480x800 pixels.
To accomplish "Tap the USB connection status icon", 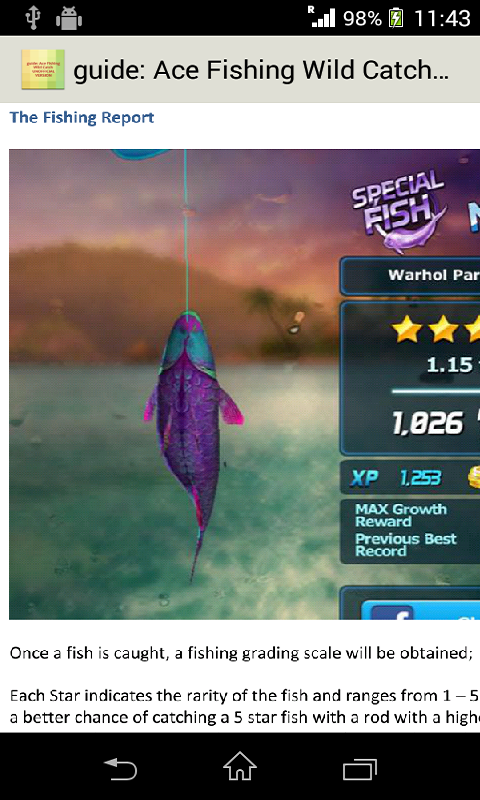I will pos(33,18).
